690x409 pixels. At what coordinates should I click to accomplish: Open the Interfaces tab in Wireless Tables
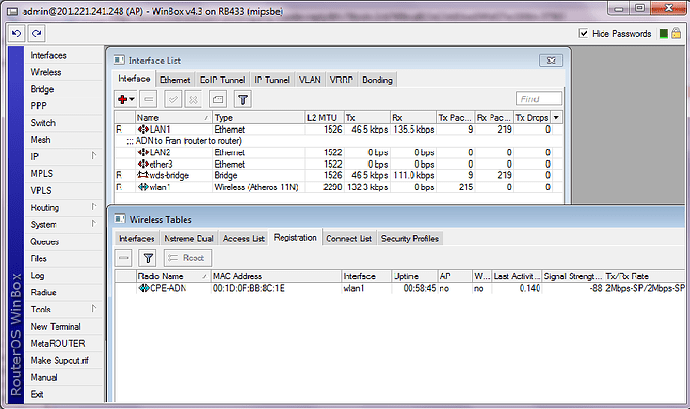pos(137,238)
